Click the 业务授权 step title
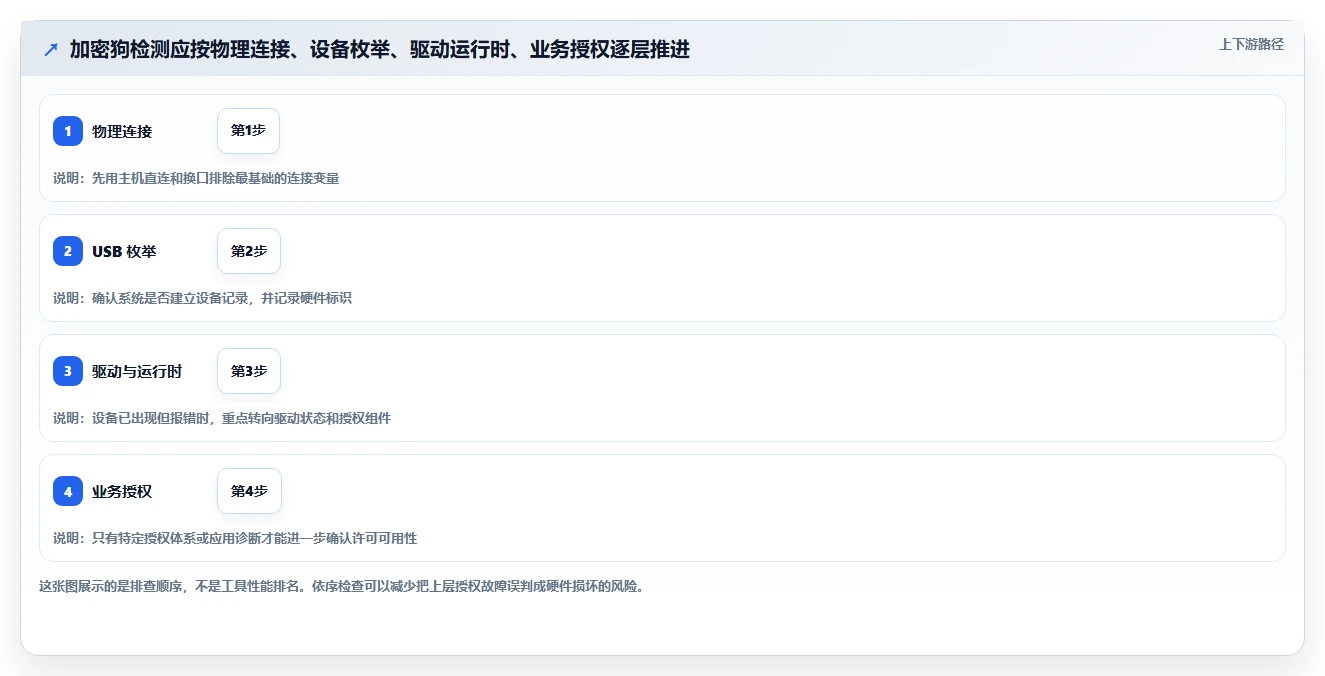 pyautogui.click(x=122, y=491)
